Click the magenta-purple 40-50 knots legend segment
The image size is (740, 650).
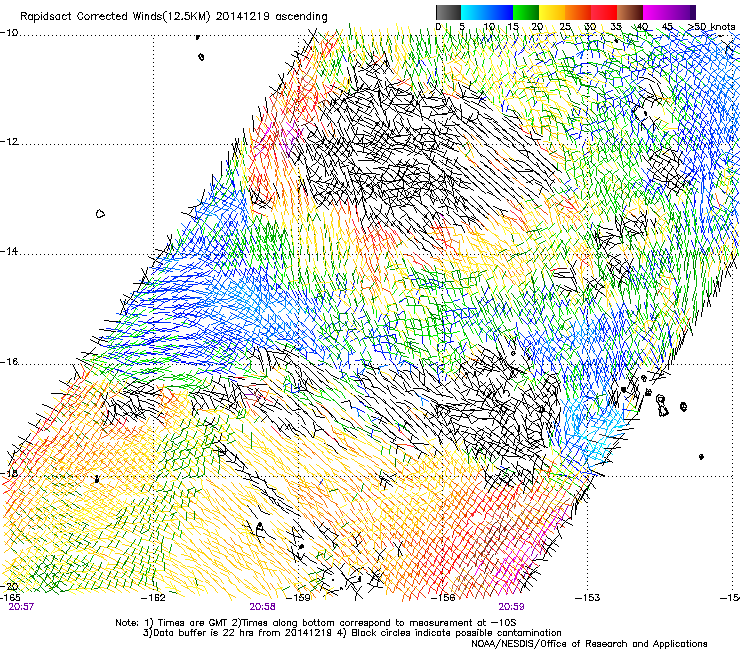pos(669,12)
